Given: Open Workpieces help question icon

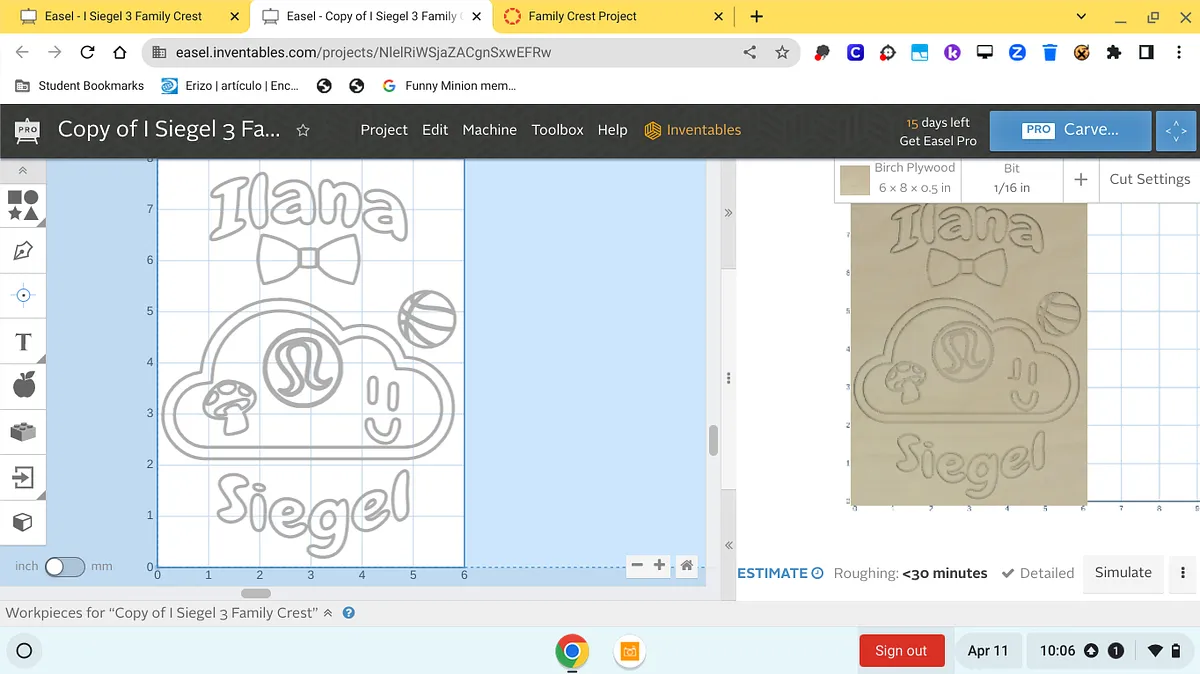Looking at the screenshot, I should coord(349,612).
